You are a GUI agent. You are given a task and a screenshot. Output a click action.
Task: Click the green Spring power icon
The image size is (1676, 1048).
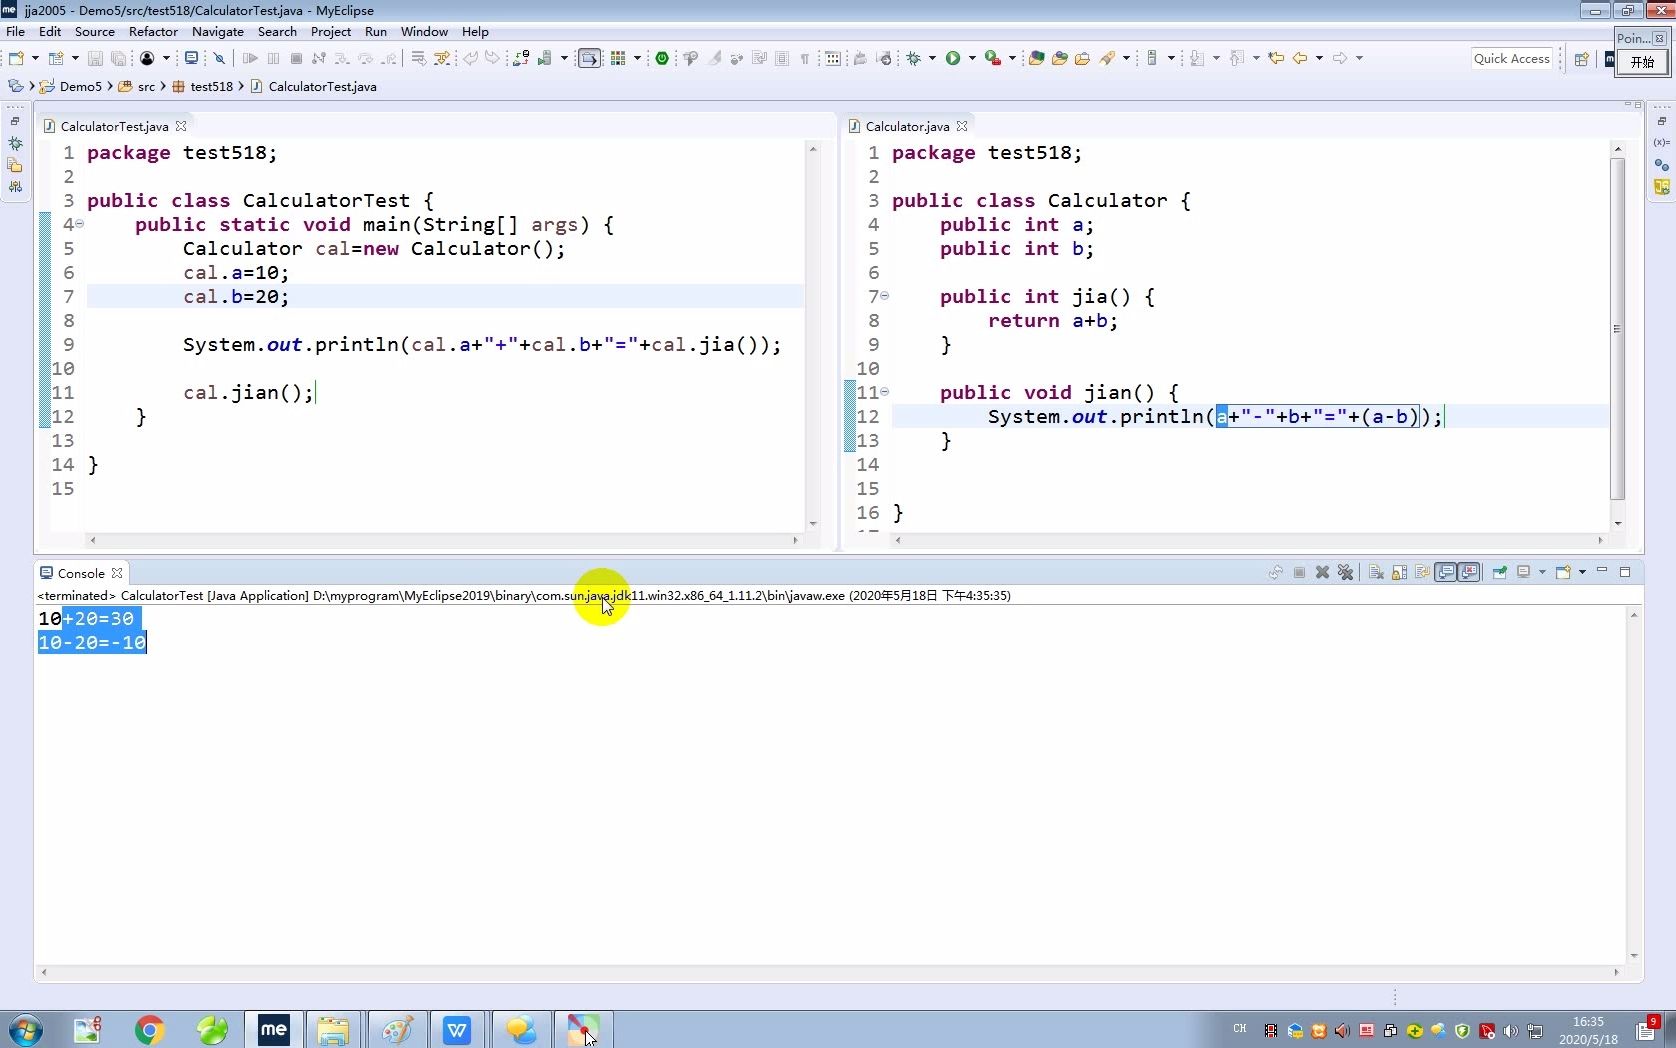click(661, 58)
